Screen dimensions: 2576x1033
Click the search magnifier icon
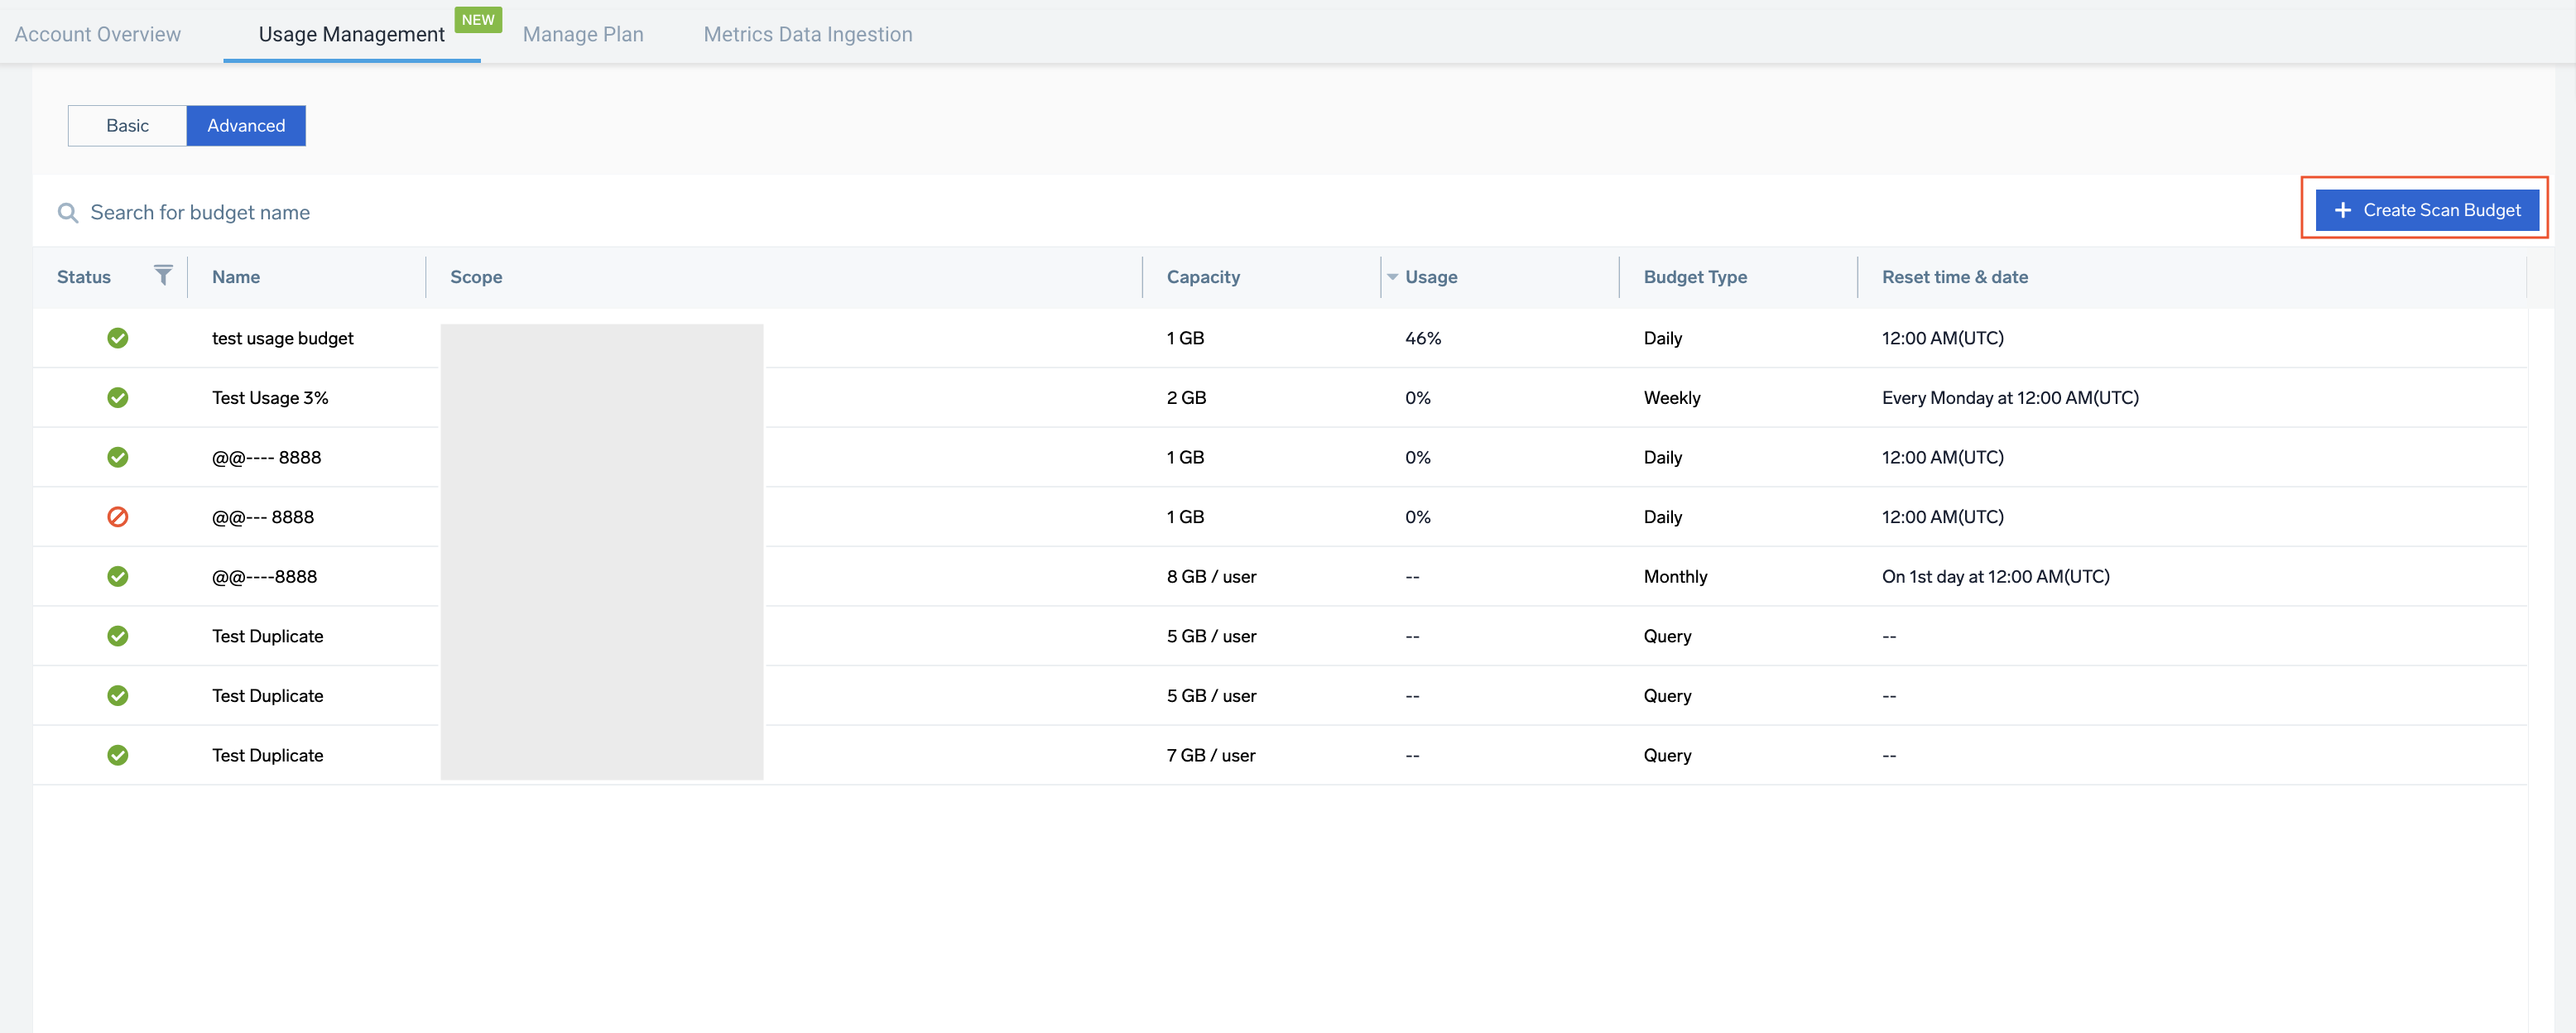[x=67, y=213]
